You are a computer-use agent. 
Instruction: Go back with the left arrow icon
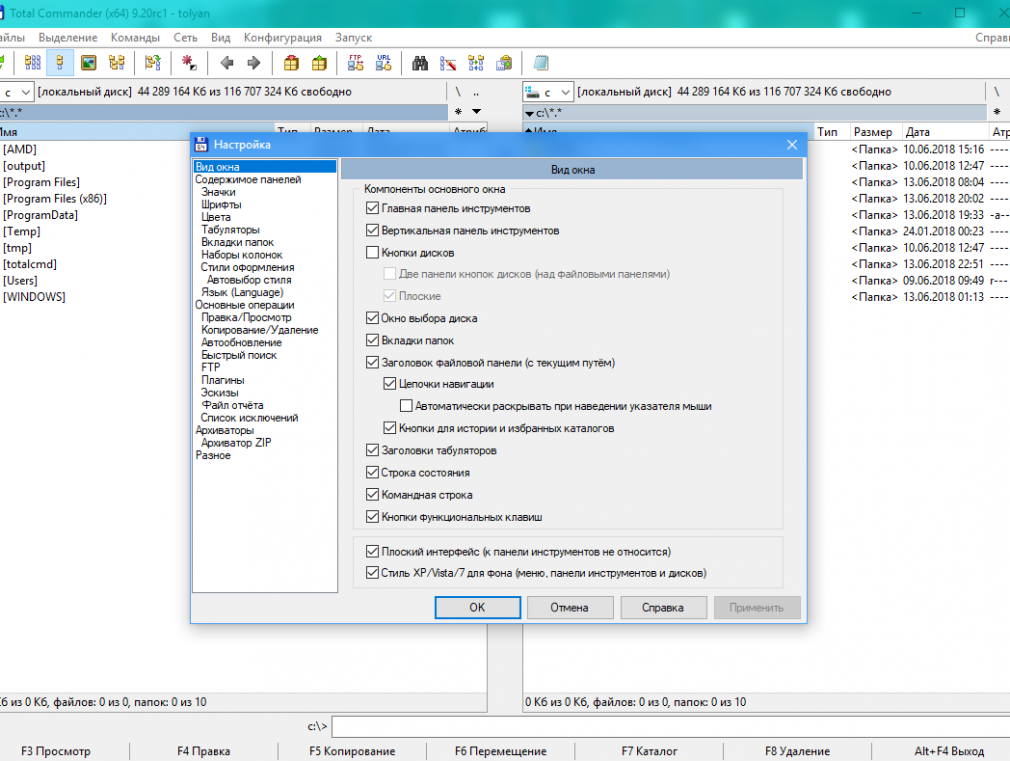coord(226,63)
